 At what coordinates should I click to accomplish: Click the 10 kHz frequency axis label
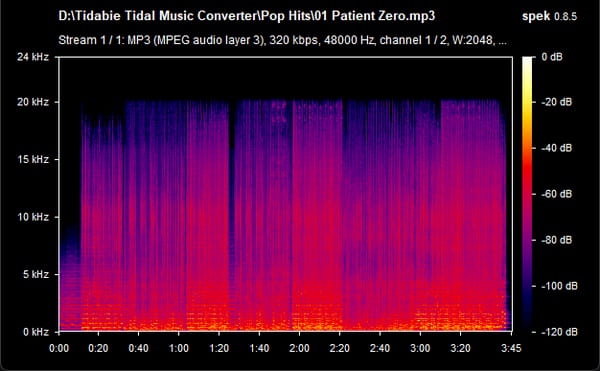click(x=33, y=217)
